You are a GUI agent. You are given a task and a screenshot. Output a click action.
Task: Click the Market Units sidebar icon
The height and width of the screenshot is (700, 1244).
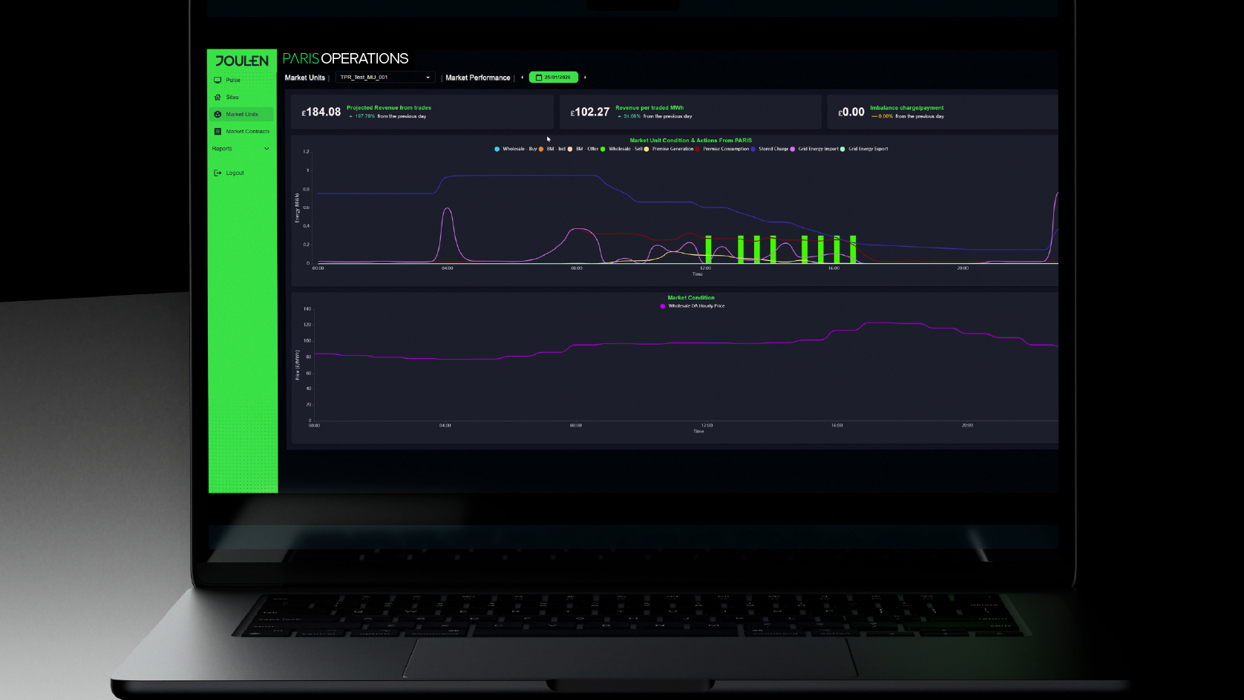pos(218,114)
